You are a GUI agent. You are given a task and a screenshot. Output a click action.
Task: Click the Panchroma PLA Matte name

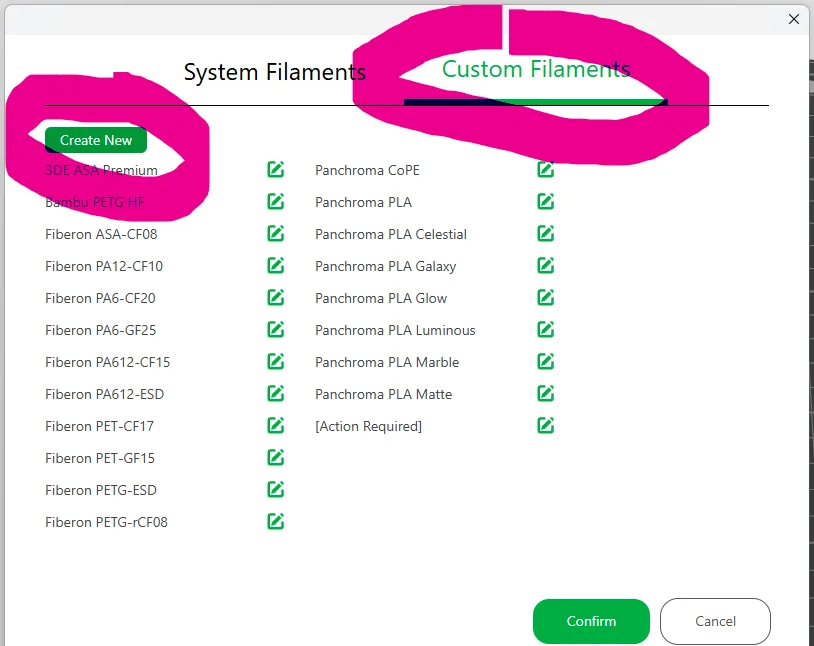pyautogui.click(x=384, y=394)
